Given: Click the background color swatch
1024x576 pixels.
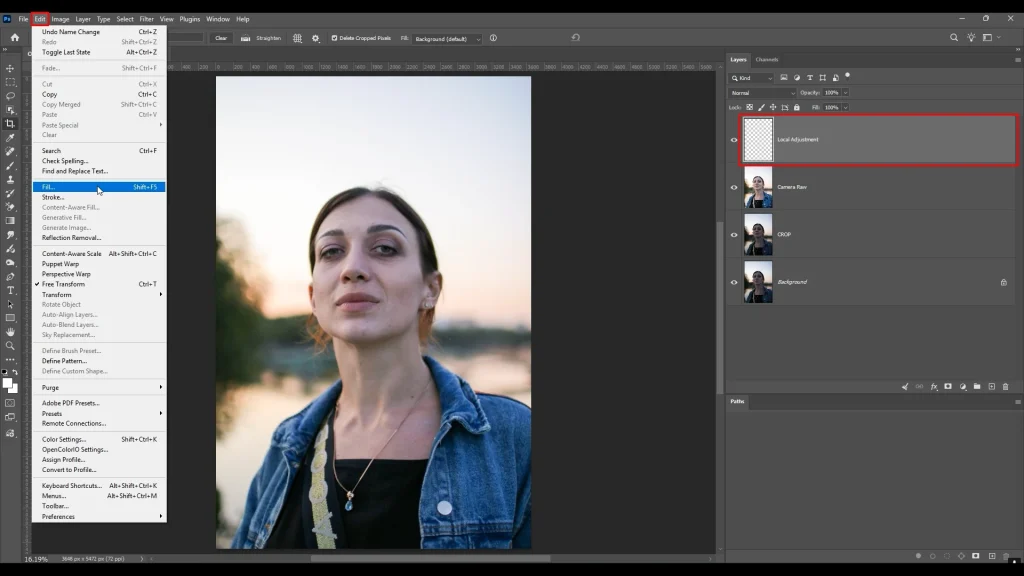Looking at the screenshot, I should pyautogui.click(x=14, y=389).
